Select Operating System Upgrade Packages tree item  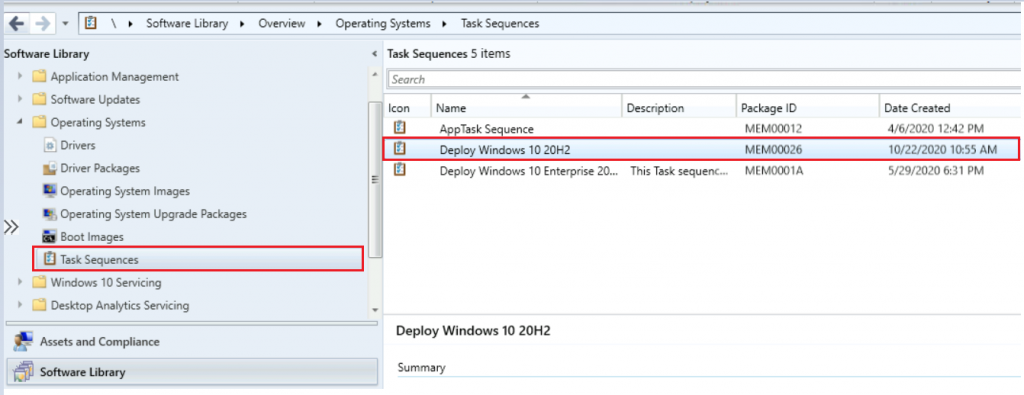point(153,214)
